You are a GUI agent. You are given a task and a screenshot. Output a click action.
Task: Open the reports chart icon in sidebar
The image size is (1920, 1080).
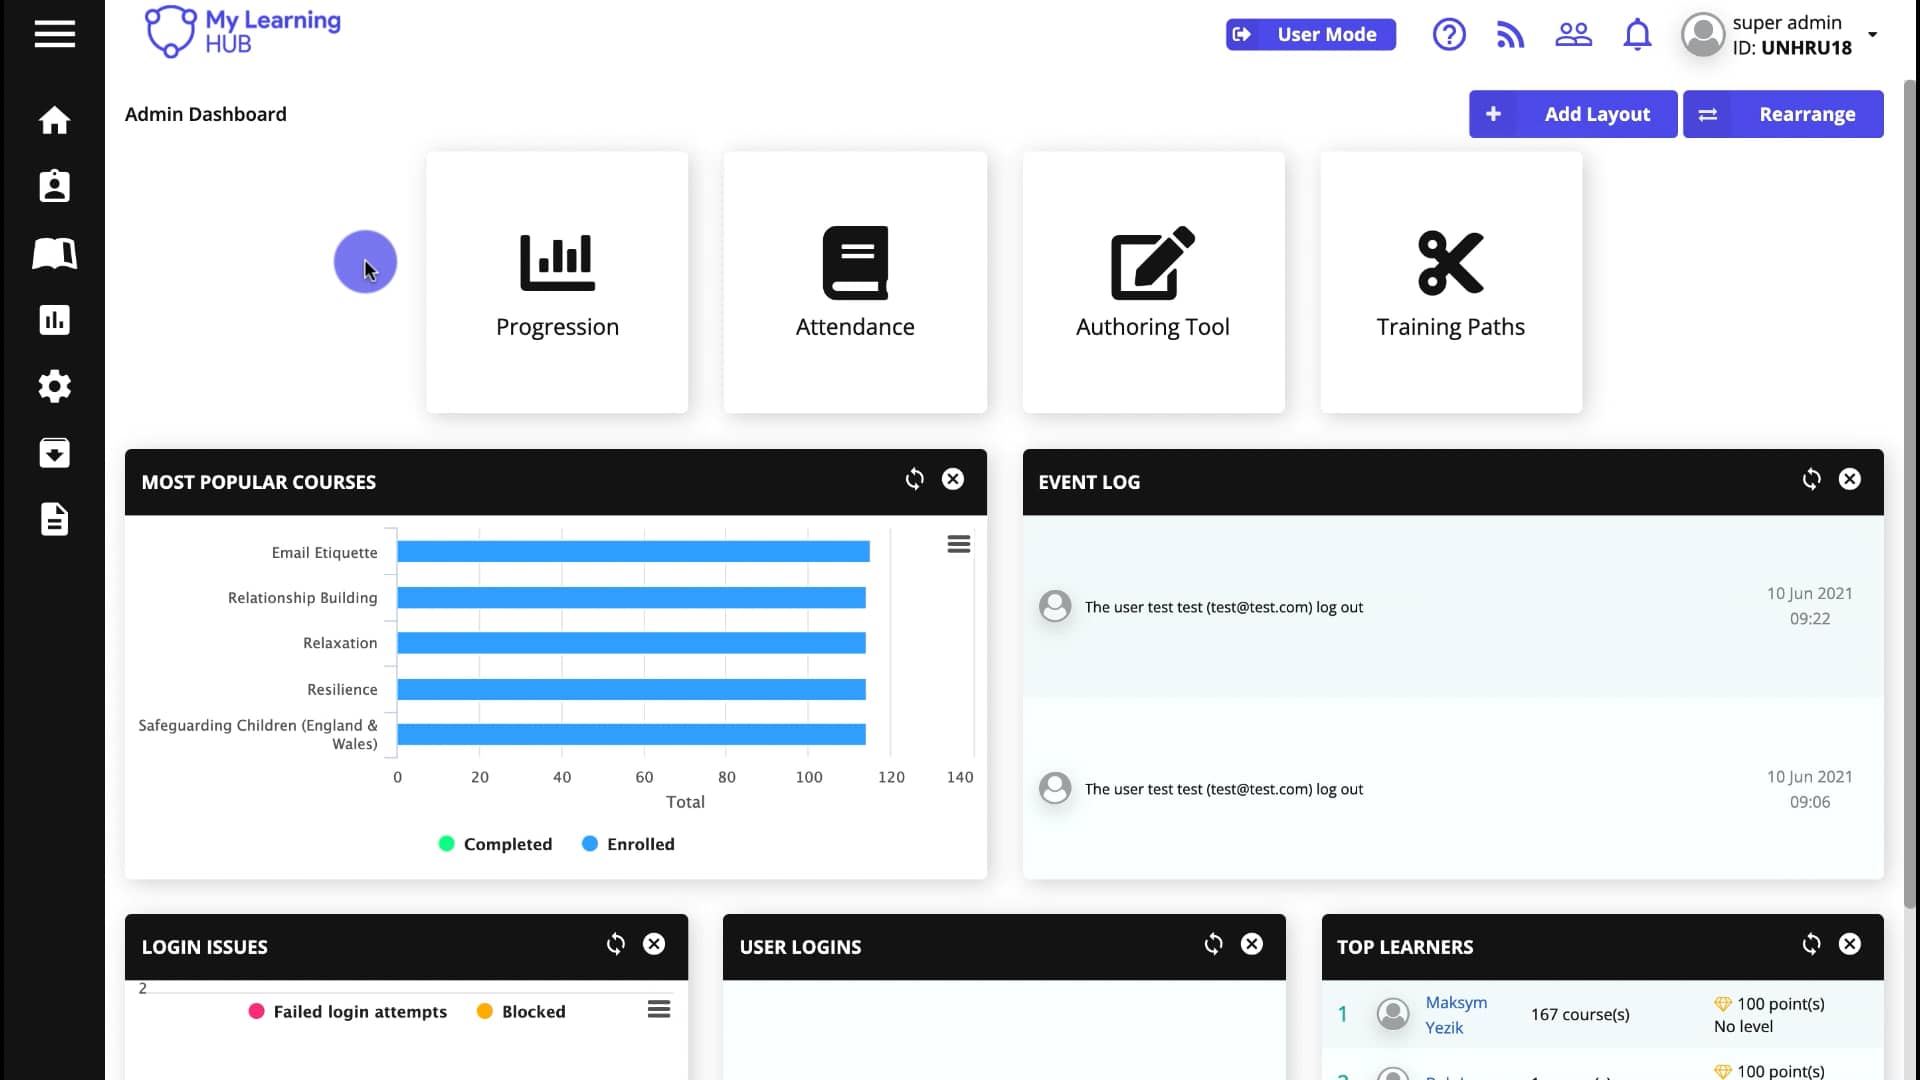pos(54,319)
